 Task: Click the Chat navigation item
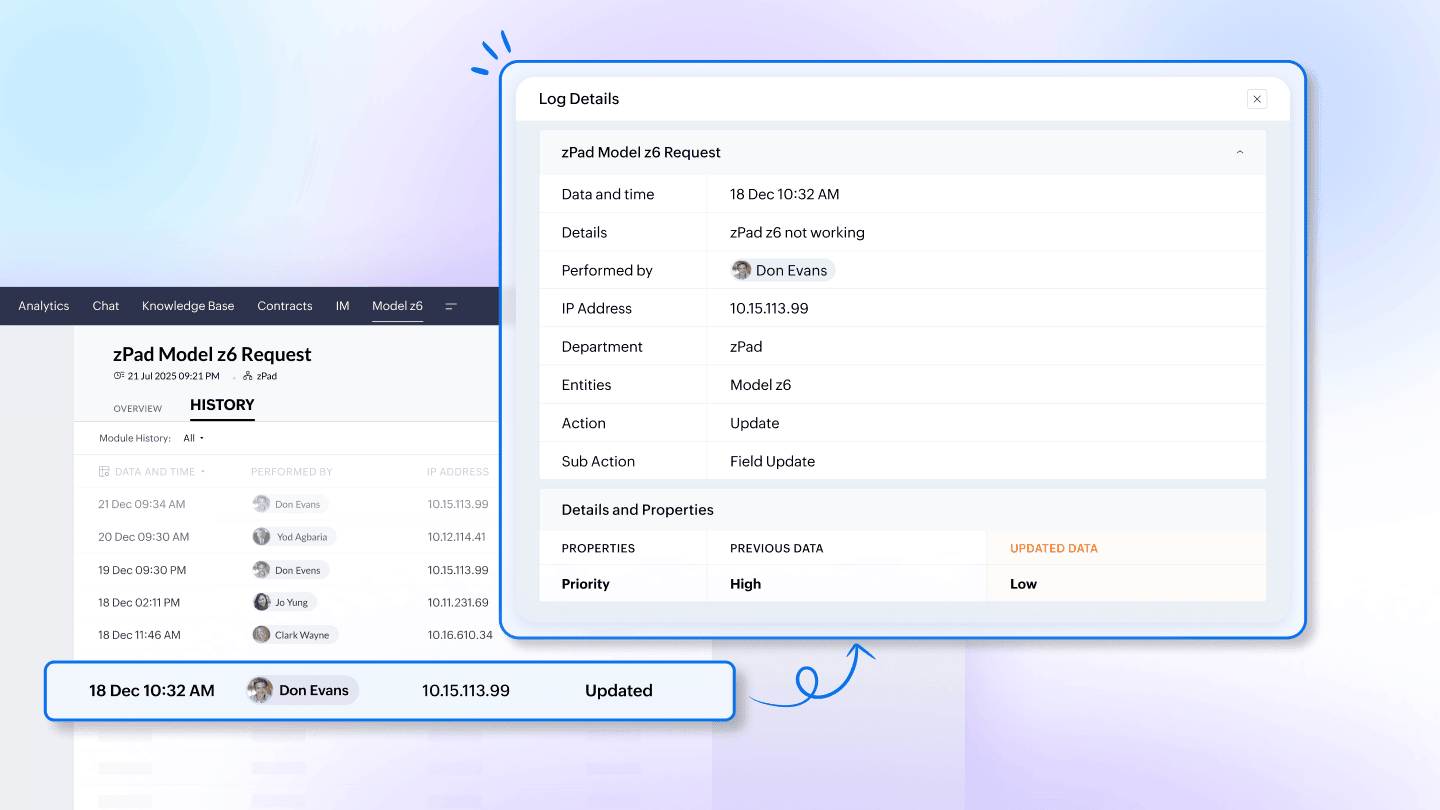point(106,306)
